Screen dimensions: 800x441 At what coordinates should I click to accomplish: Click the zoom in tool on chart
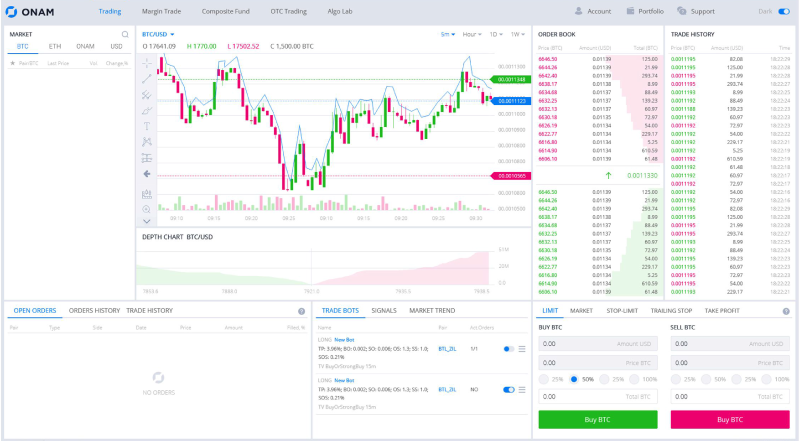coord(146,209)
